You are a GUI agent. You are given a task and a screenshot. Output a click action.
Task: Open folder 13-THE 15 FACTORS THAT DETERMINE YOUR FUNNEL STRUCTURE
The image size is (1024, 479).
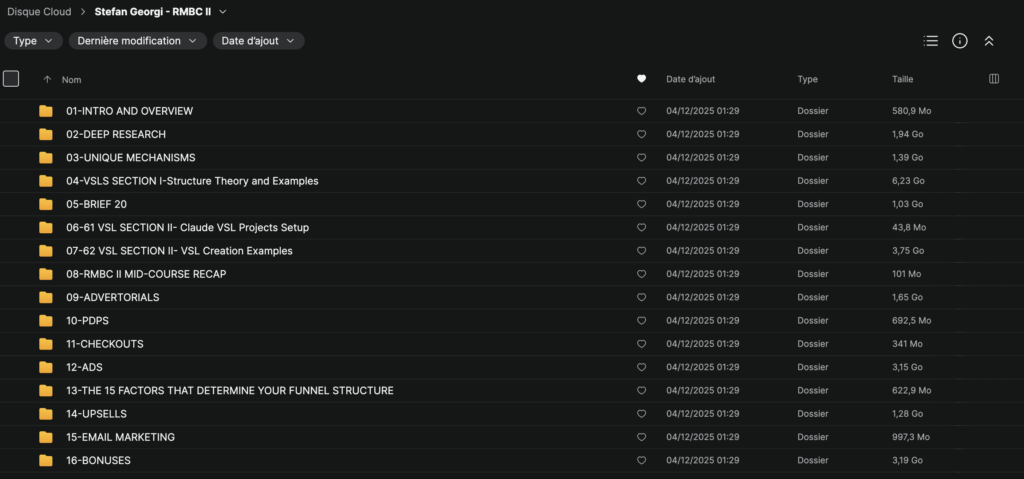pos(230,391)
